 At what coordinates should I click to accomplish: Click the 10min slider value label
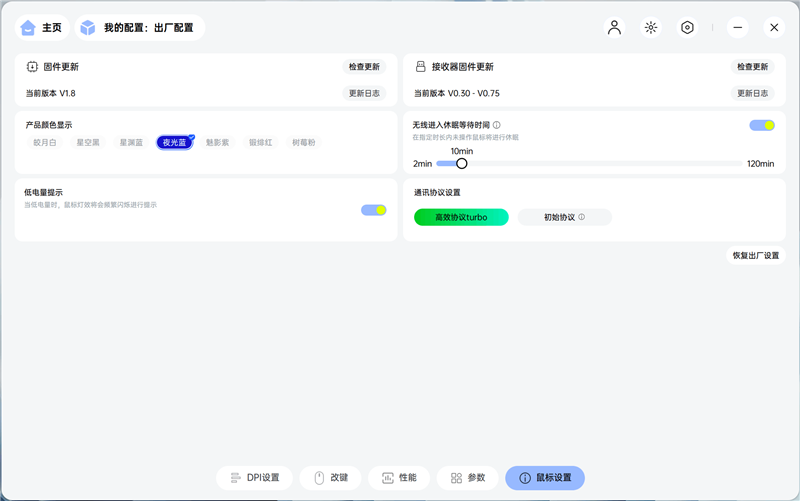(x=462, y=151)
